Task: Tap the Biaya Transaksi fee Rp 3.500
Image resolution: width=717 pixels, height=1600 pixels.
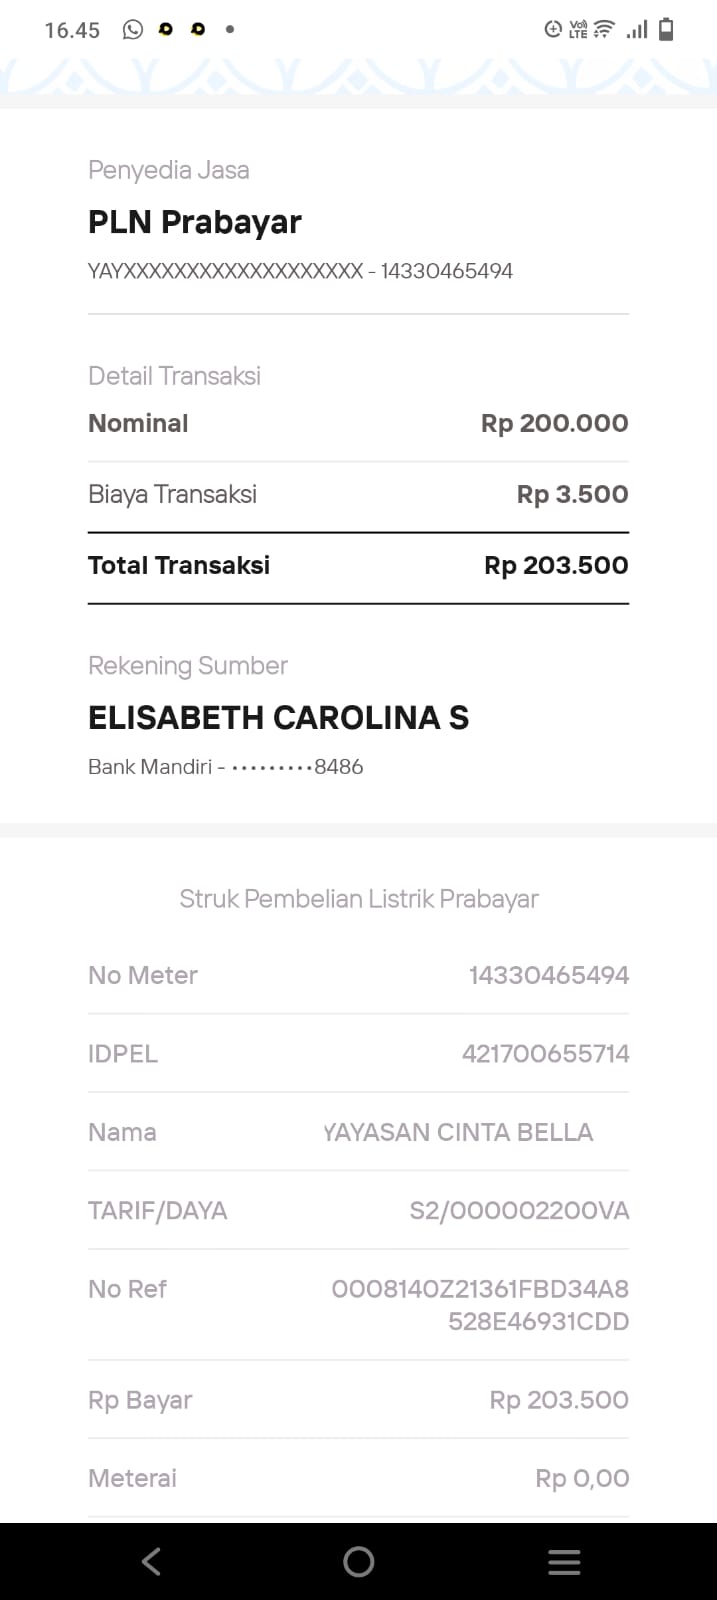Action: (572, 494)
